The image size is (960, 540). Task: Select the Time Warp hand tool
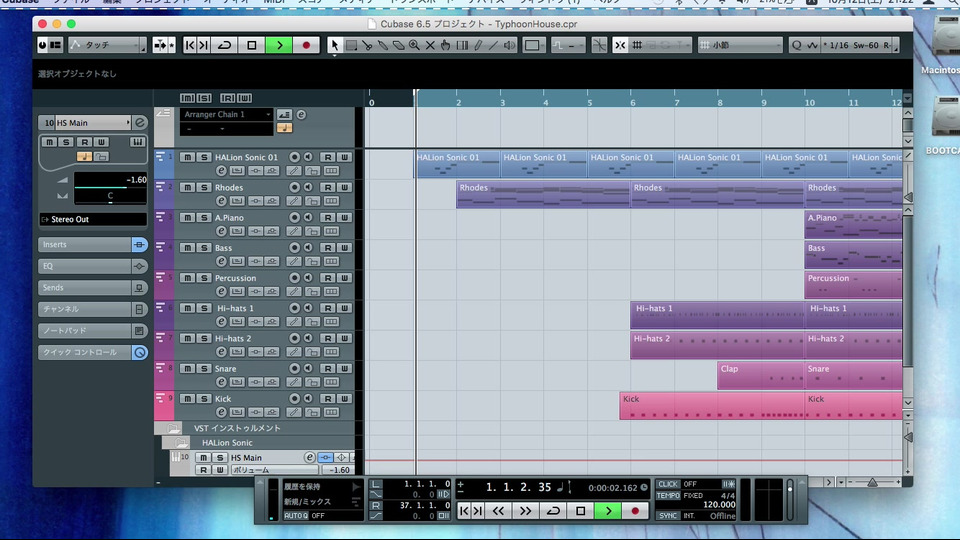[x=446, y=45]
